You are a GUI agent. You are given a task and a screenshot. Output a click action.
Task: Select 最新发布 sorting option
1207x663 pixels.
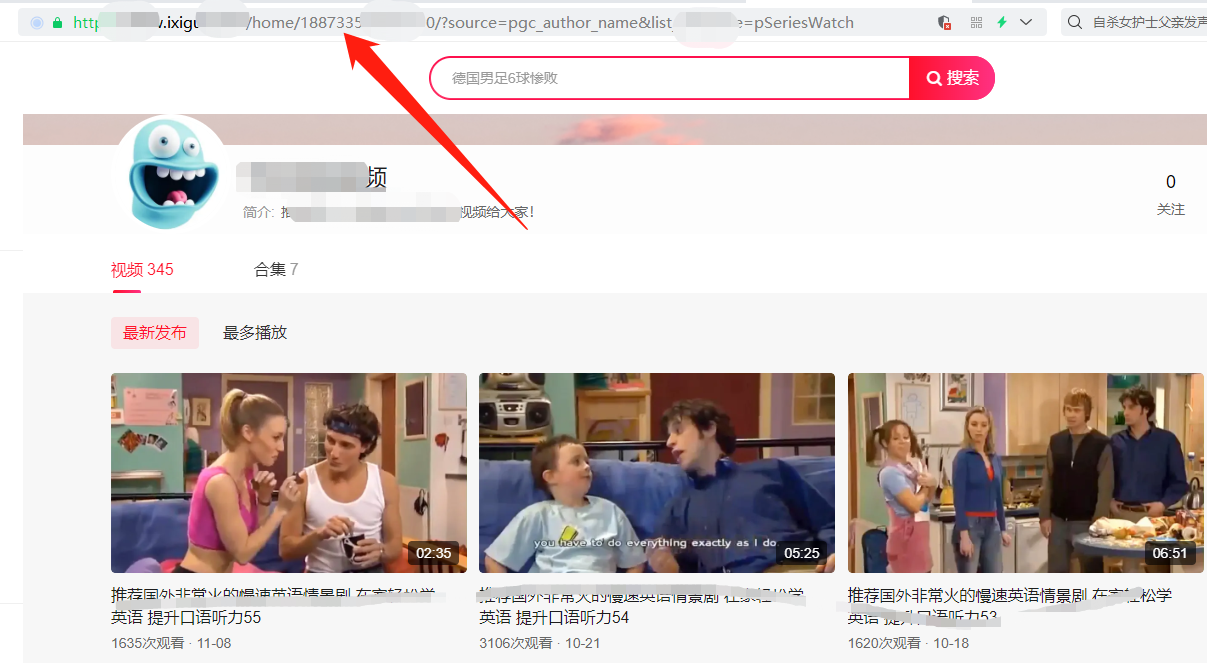tap(154, 332)
